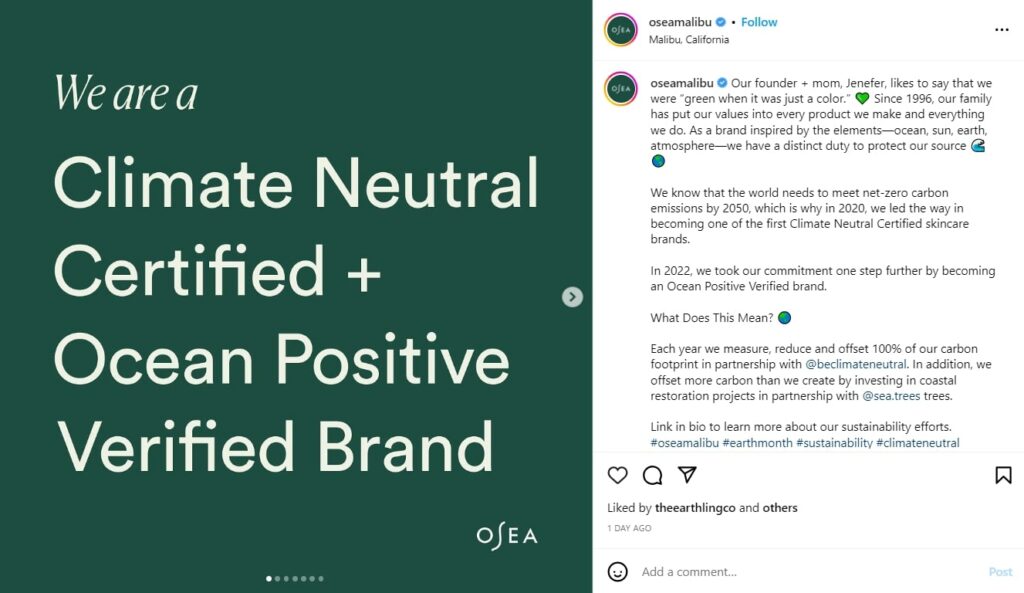Open the @sea.trees mention

click(891, 396)
